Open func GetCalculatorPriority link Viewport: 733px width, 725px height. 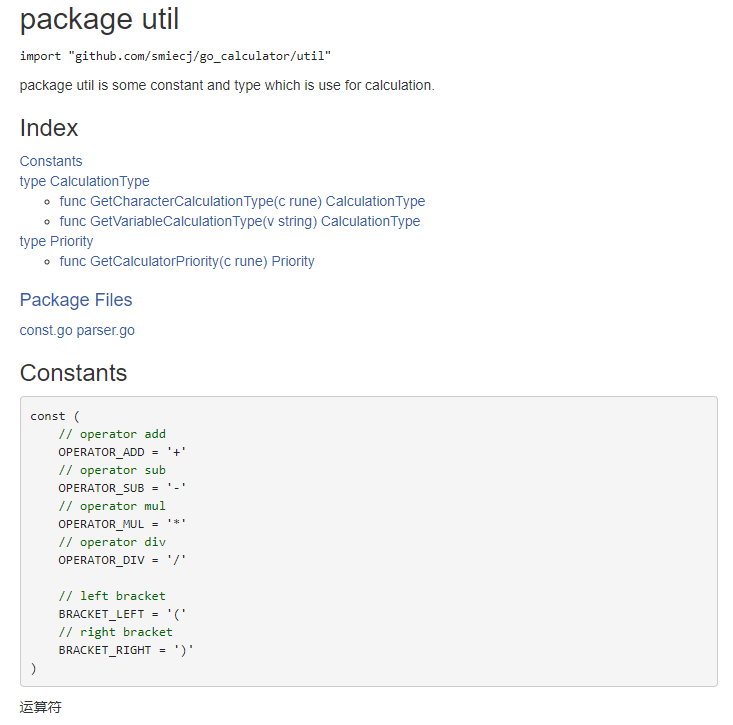coord(187,261)
